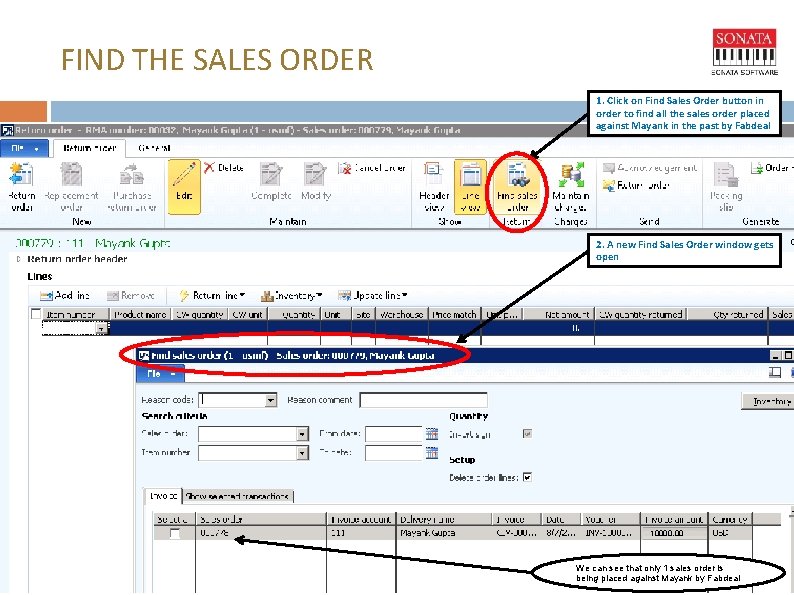
Task: Expand the Return order header section
Action: [19, 259]
